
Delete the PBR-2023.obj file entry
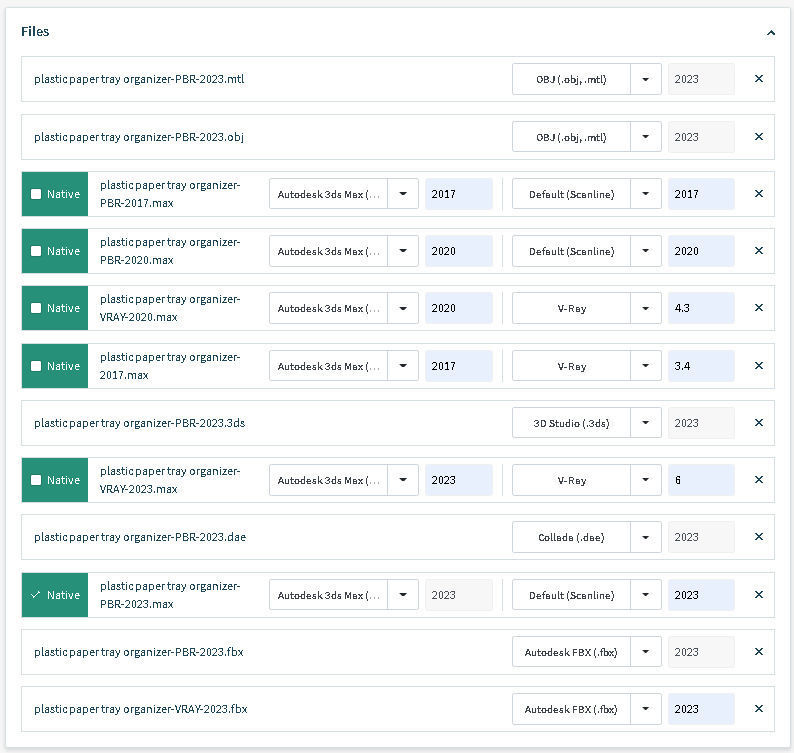(759, 137)
